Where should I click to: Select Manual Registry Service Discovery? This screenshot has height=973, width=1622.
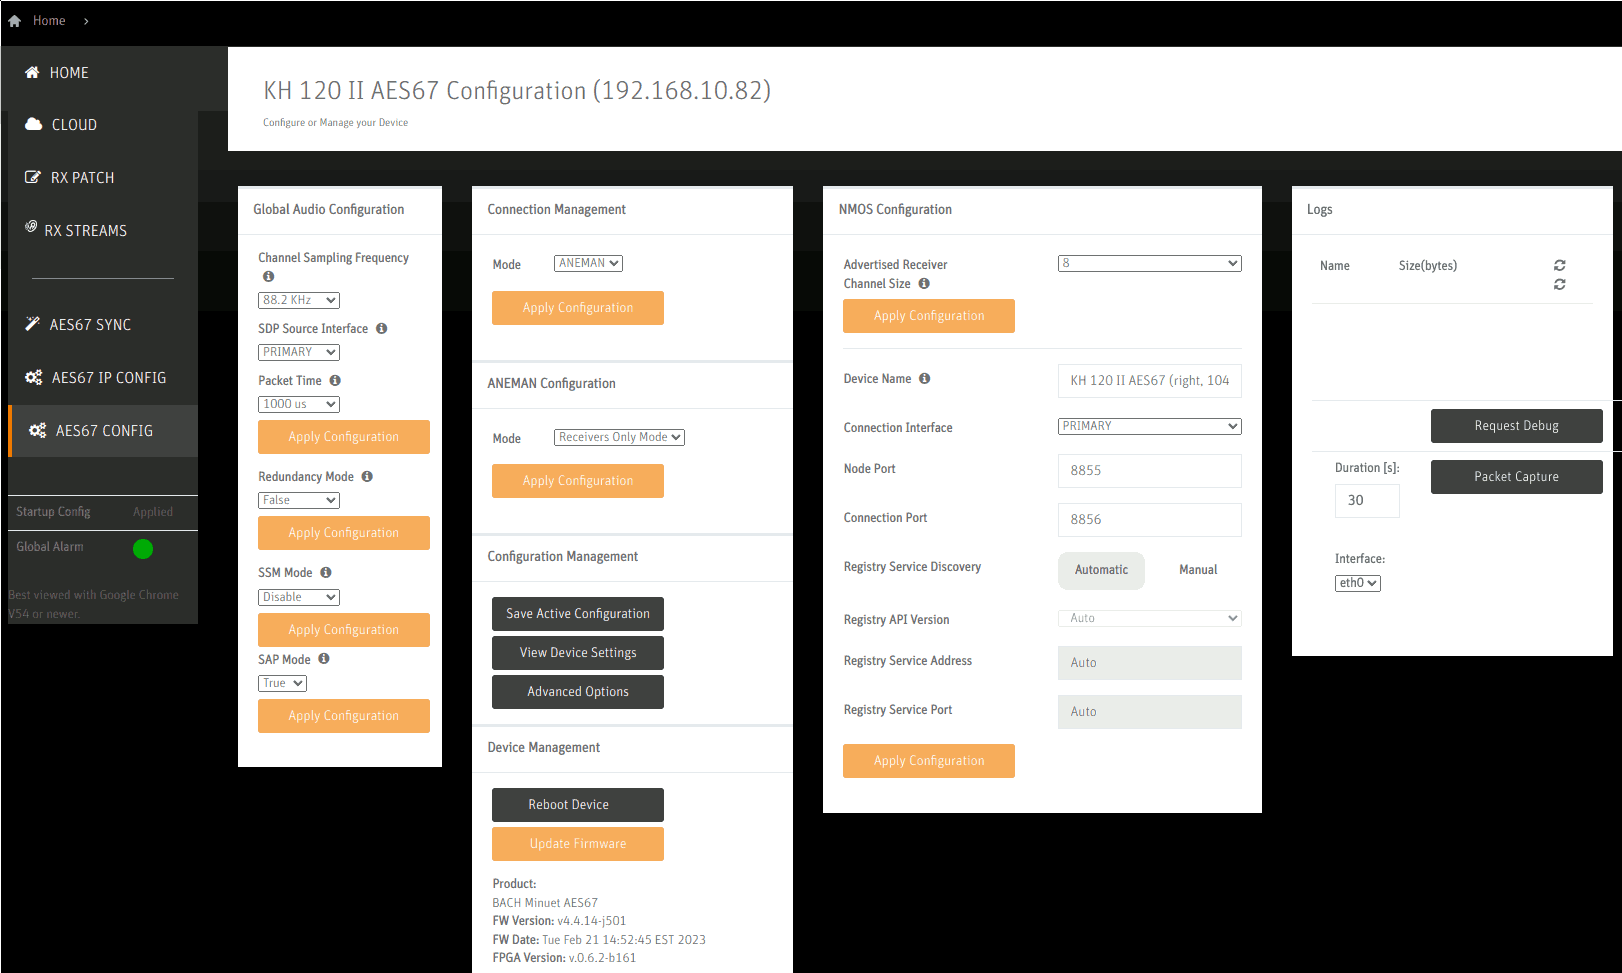point(1198,570)
